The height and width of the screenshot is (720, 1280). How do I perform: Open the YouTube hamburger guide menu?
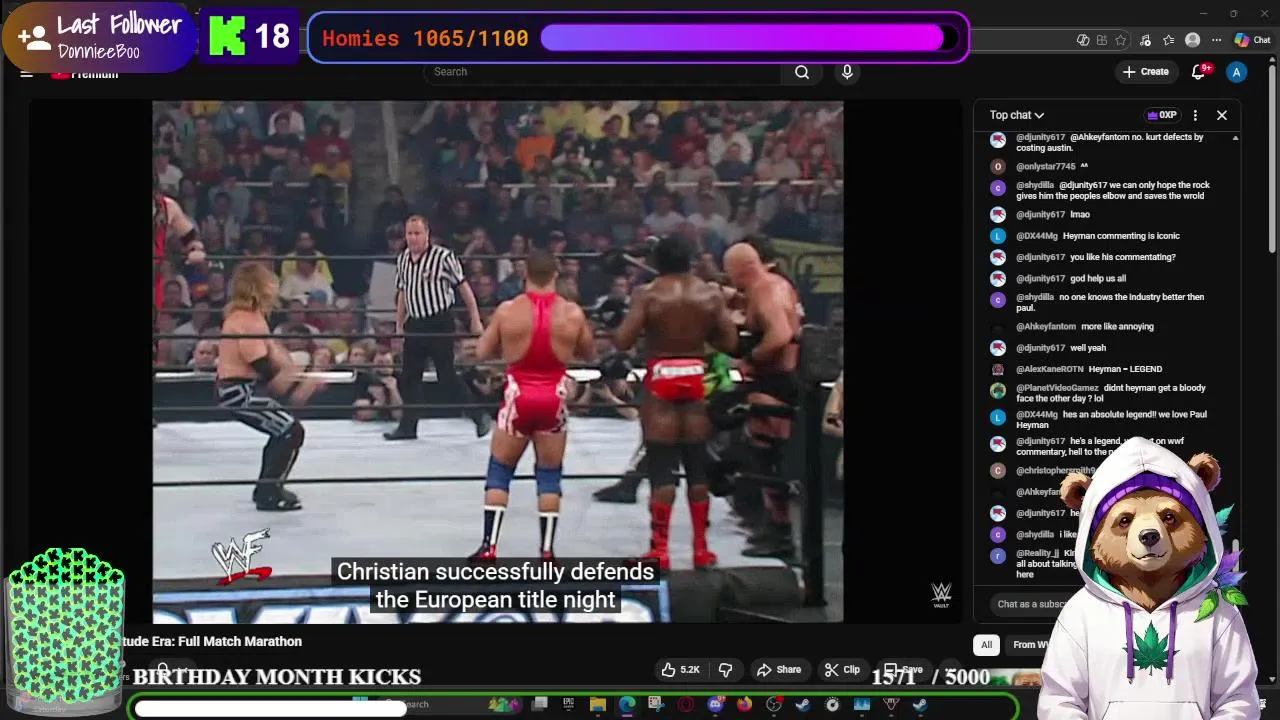pos(27,72)
